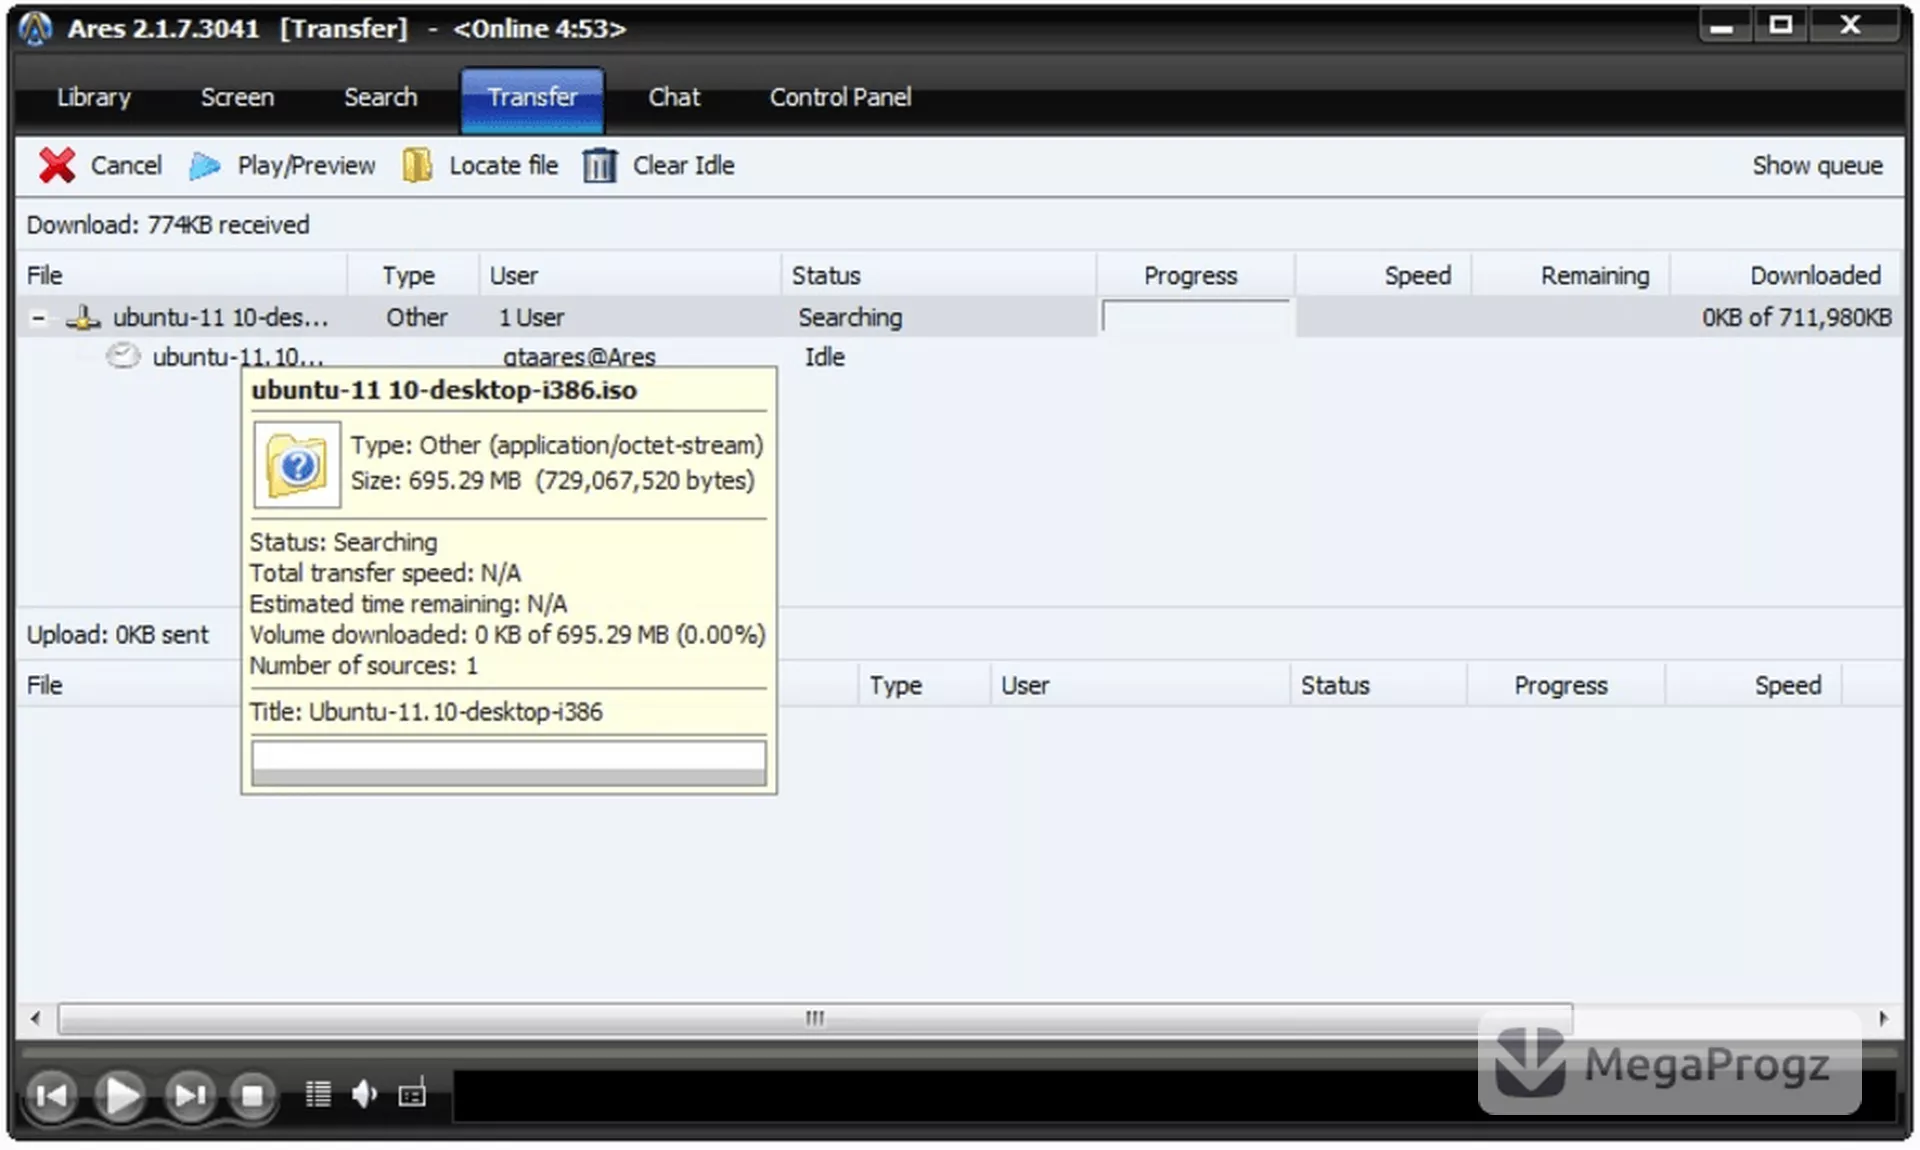Click the "Searching" status cell
This screenshot has height=1150, width=1920.
click(x=850, y=317)
